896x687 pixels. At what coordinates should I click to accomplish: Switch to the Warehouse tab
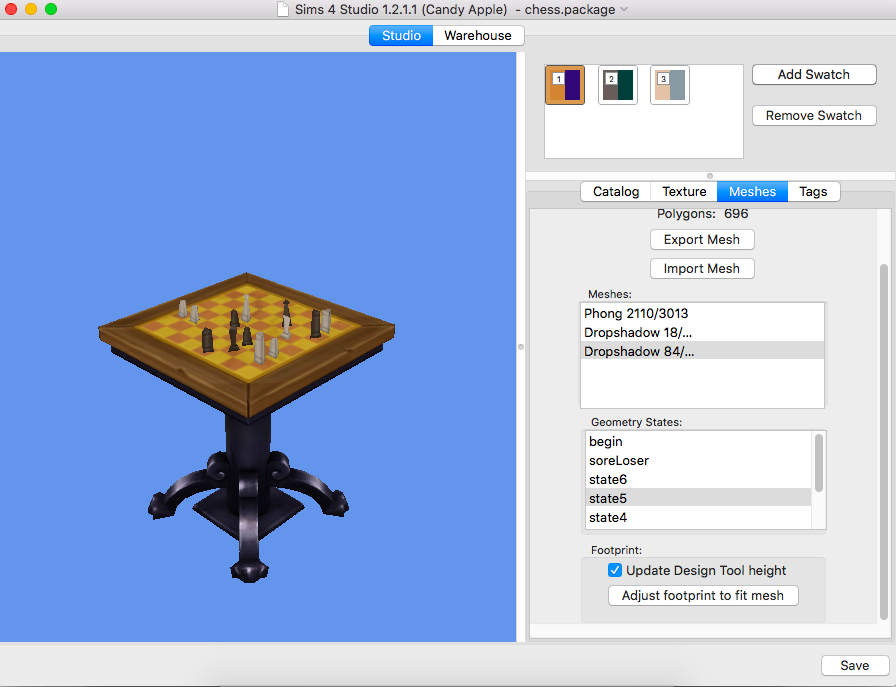(x=478, y=35)
